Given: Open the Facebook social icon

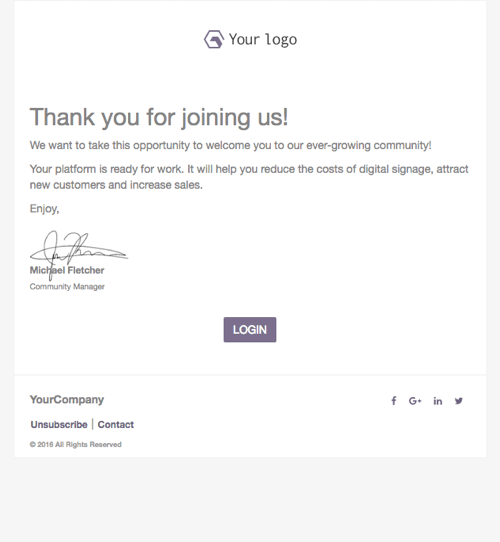Looking at the screenshot, I should [393, 401].
